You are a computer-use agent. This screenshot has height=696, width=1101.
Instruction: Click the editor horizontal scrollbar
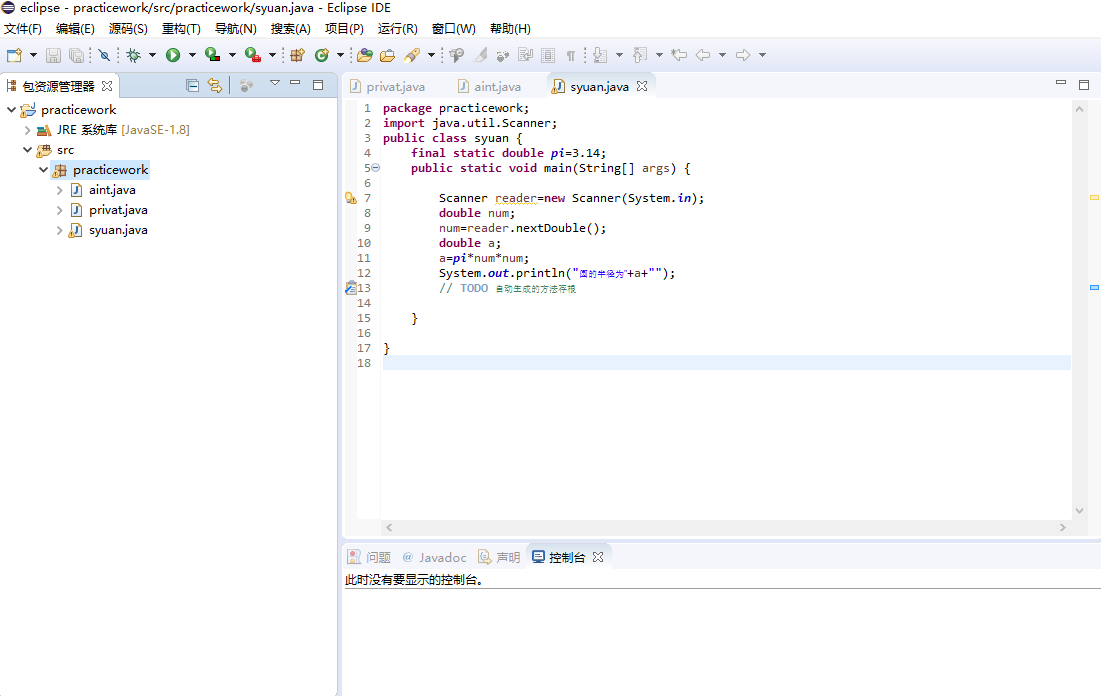coord(725,527)
